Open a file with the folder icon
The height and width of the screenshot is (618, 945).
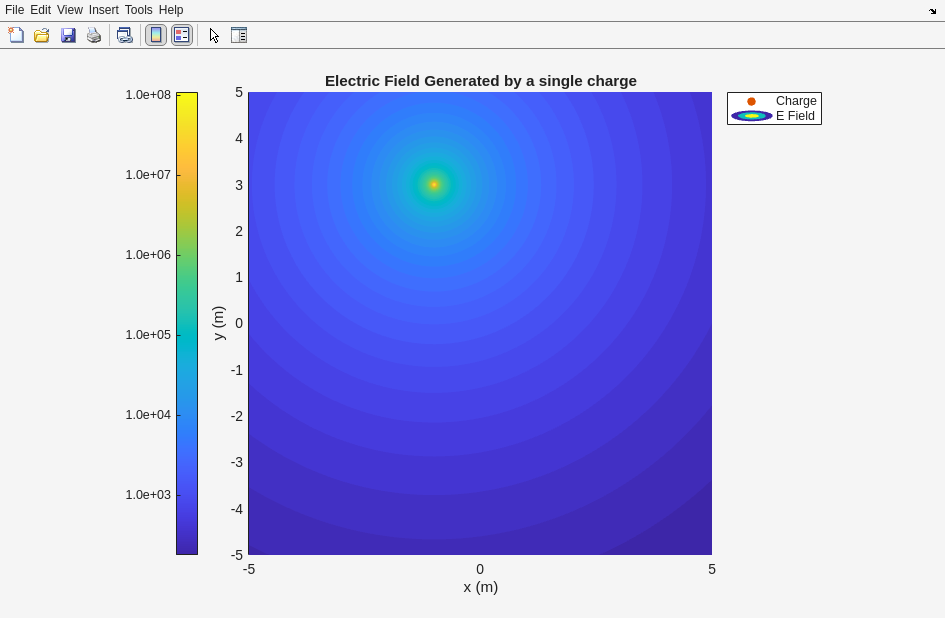pyautogui.click(x=42, y=35)
